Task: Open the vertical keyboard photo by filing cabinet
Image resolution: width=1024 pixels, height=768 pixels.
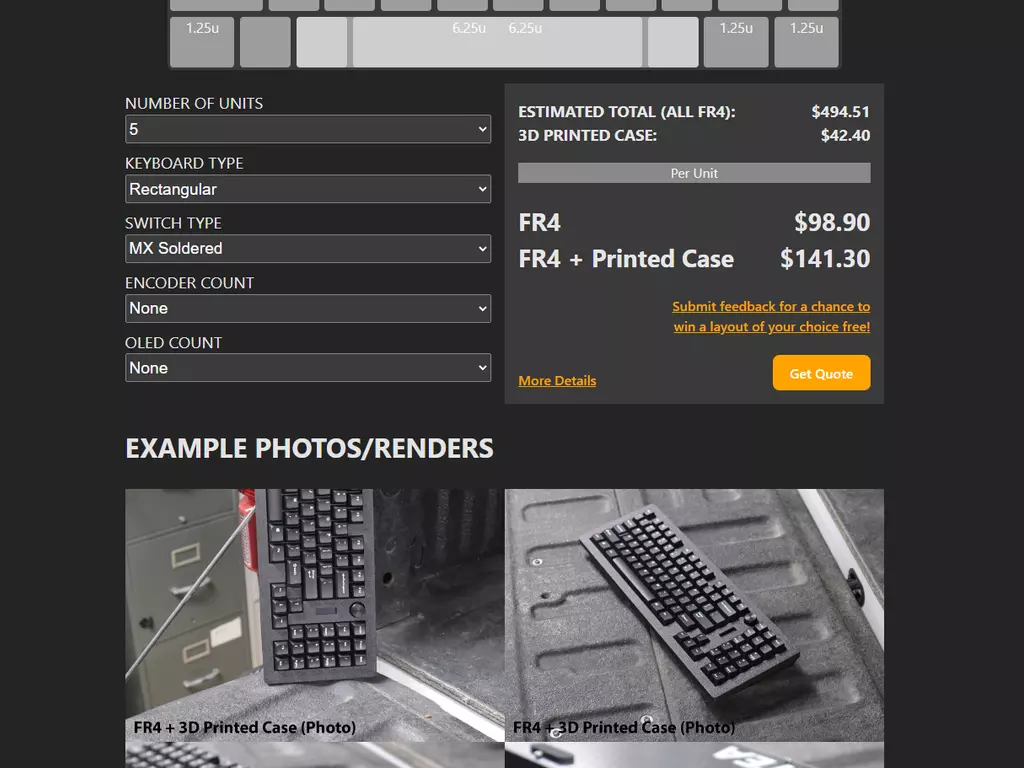Action: coord(315,615)
